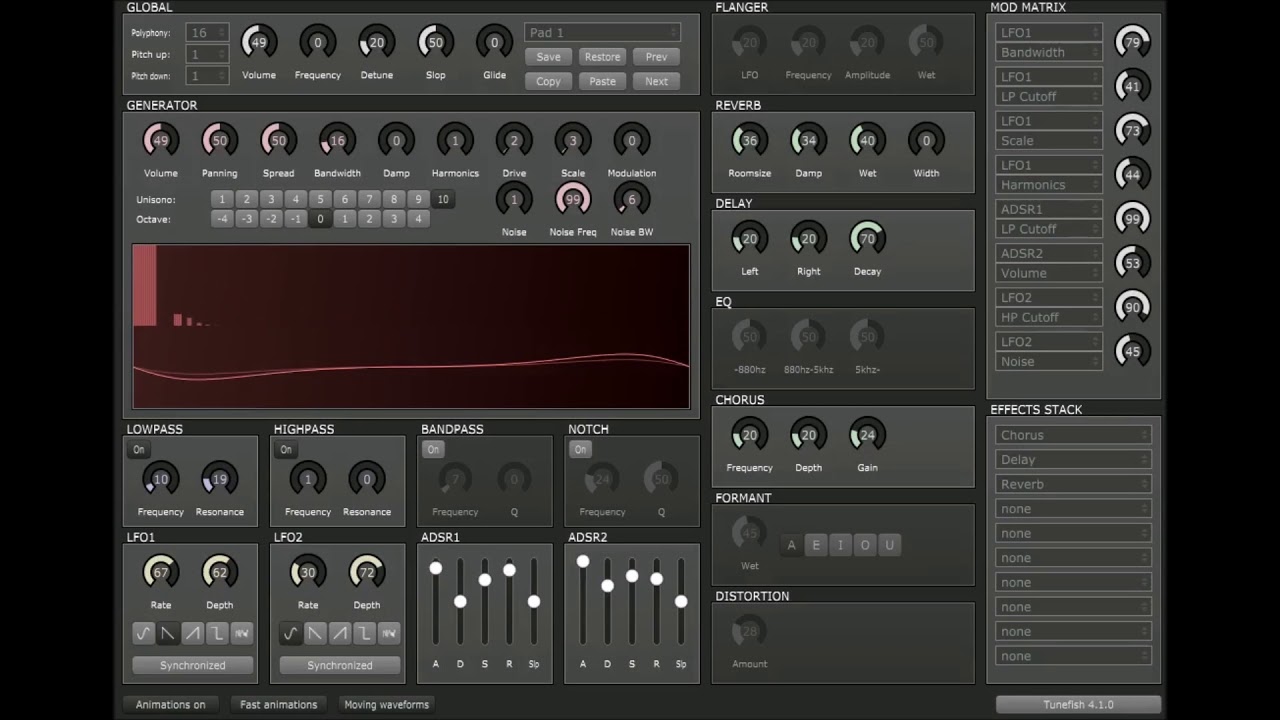Select the square waveform for LFO2
Screen dimensions: 1280x720
coord(364,633)
